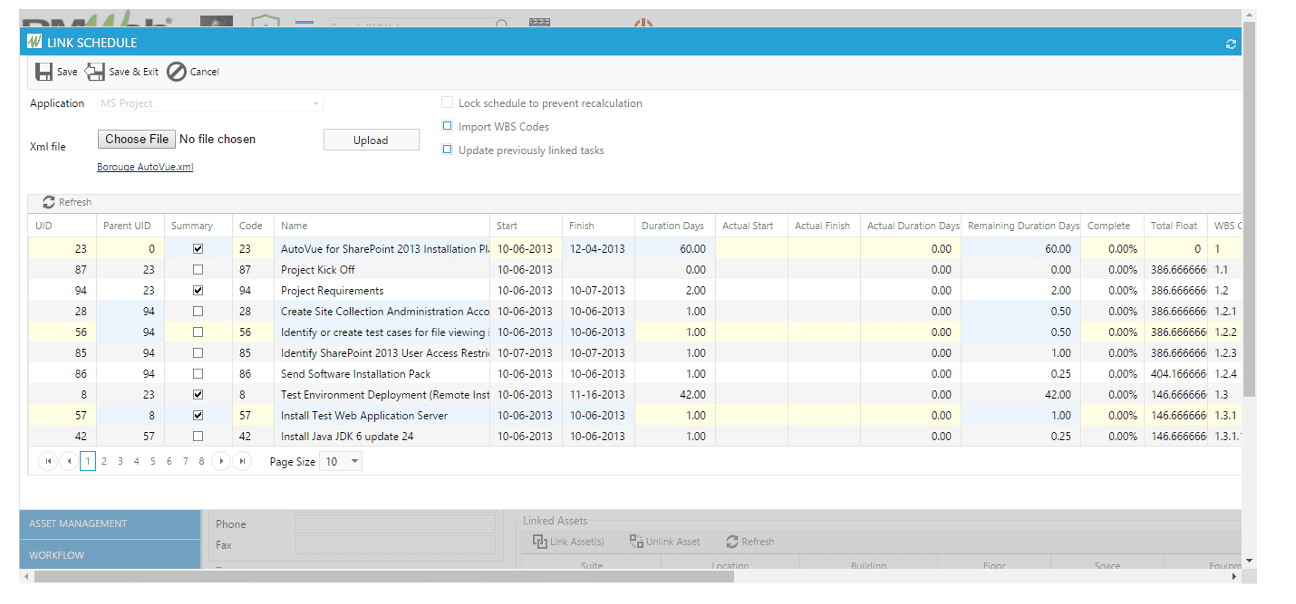Select page 5 of the grid

(x=152, y=461)
